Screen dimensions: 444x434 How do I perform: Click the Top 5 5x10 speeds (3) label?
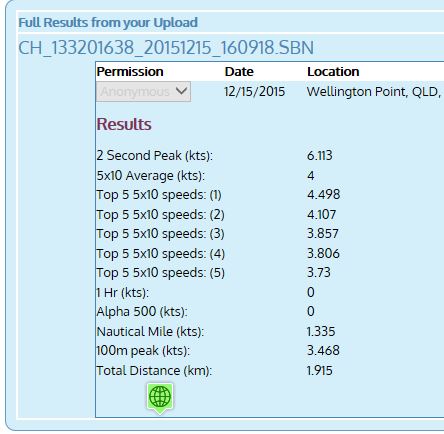160,234
